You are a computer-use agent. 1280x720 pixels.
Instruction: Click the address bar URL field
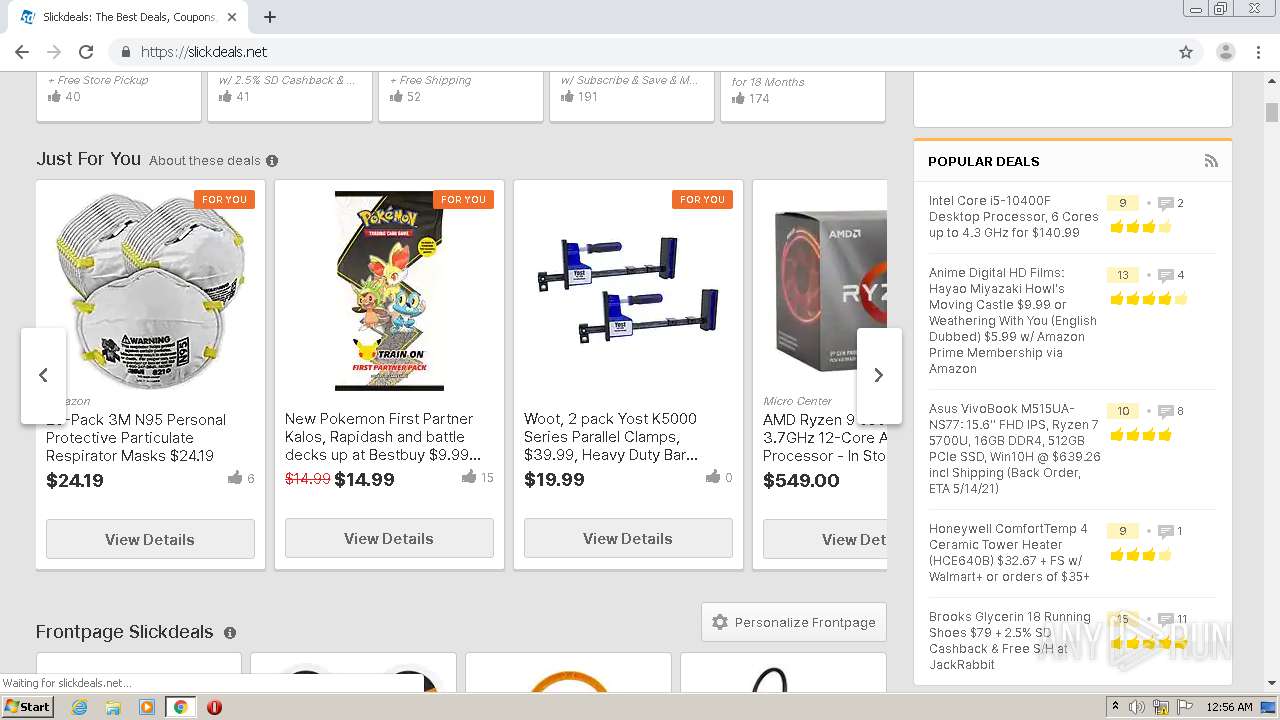[640, 52]
